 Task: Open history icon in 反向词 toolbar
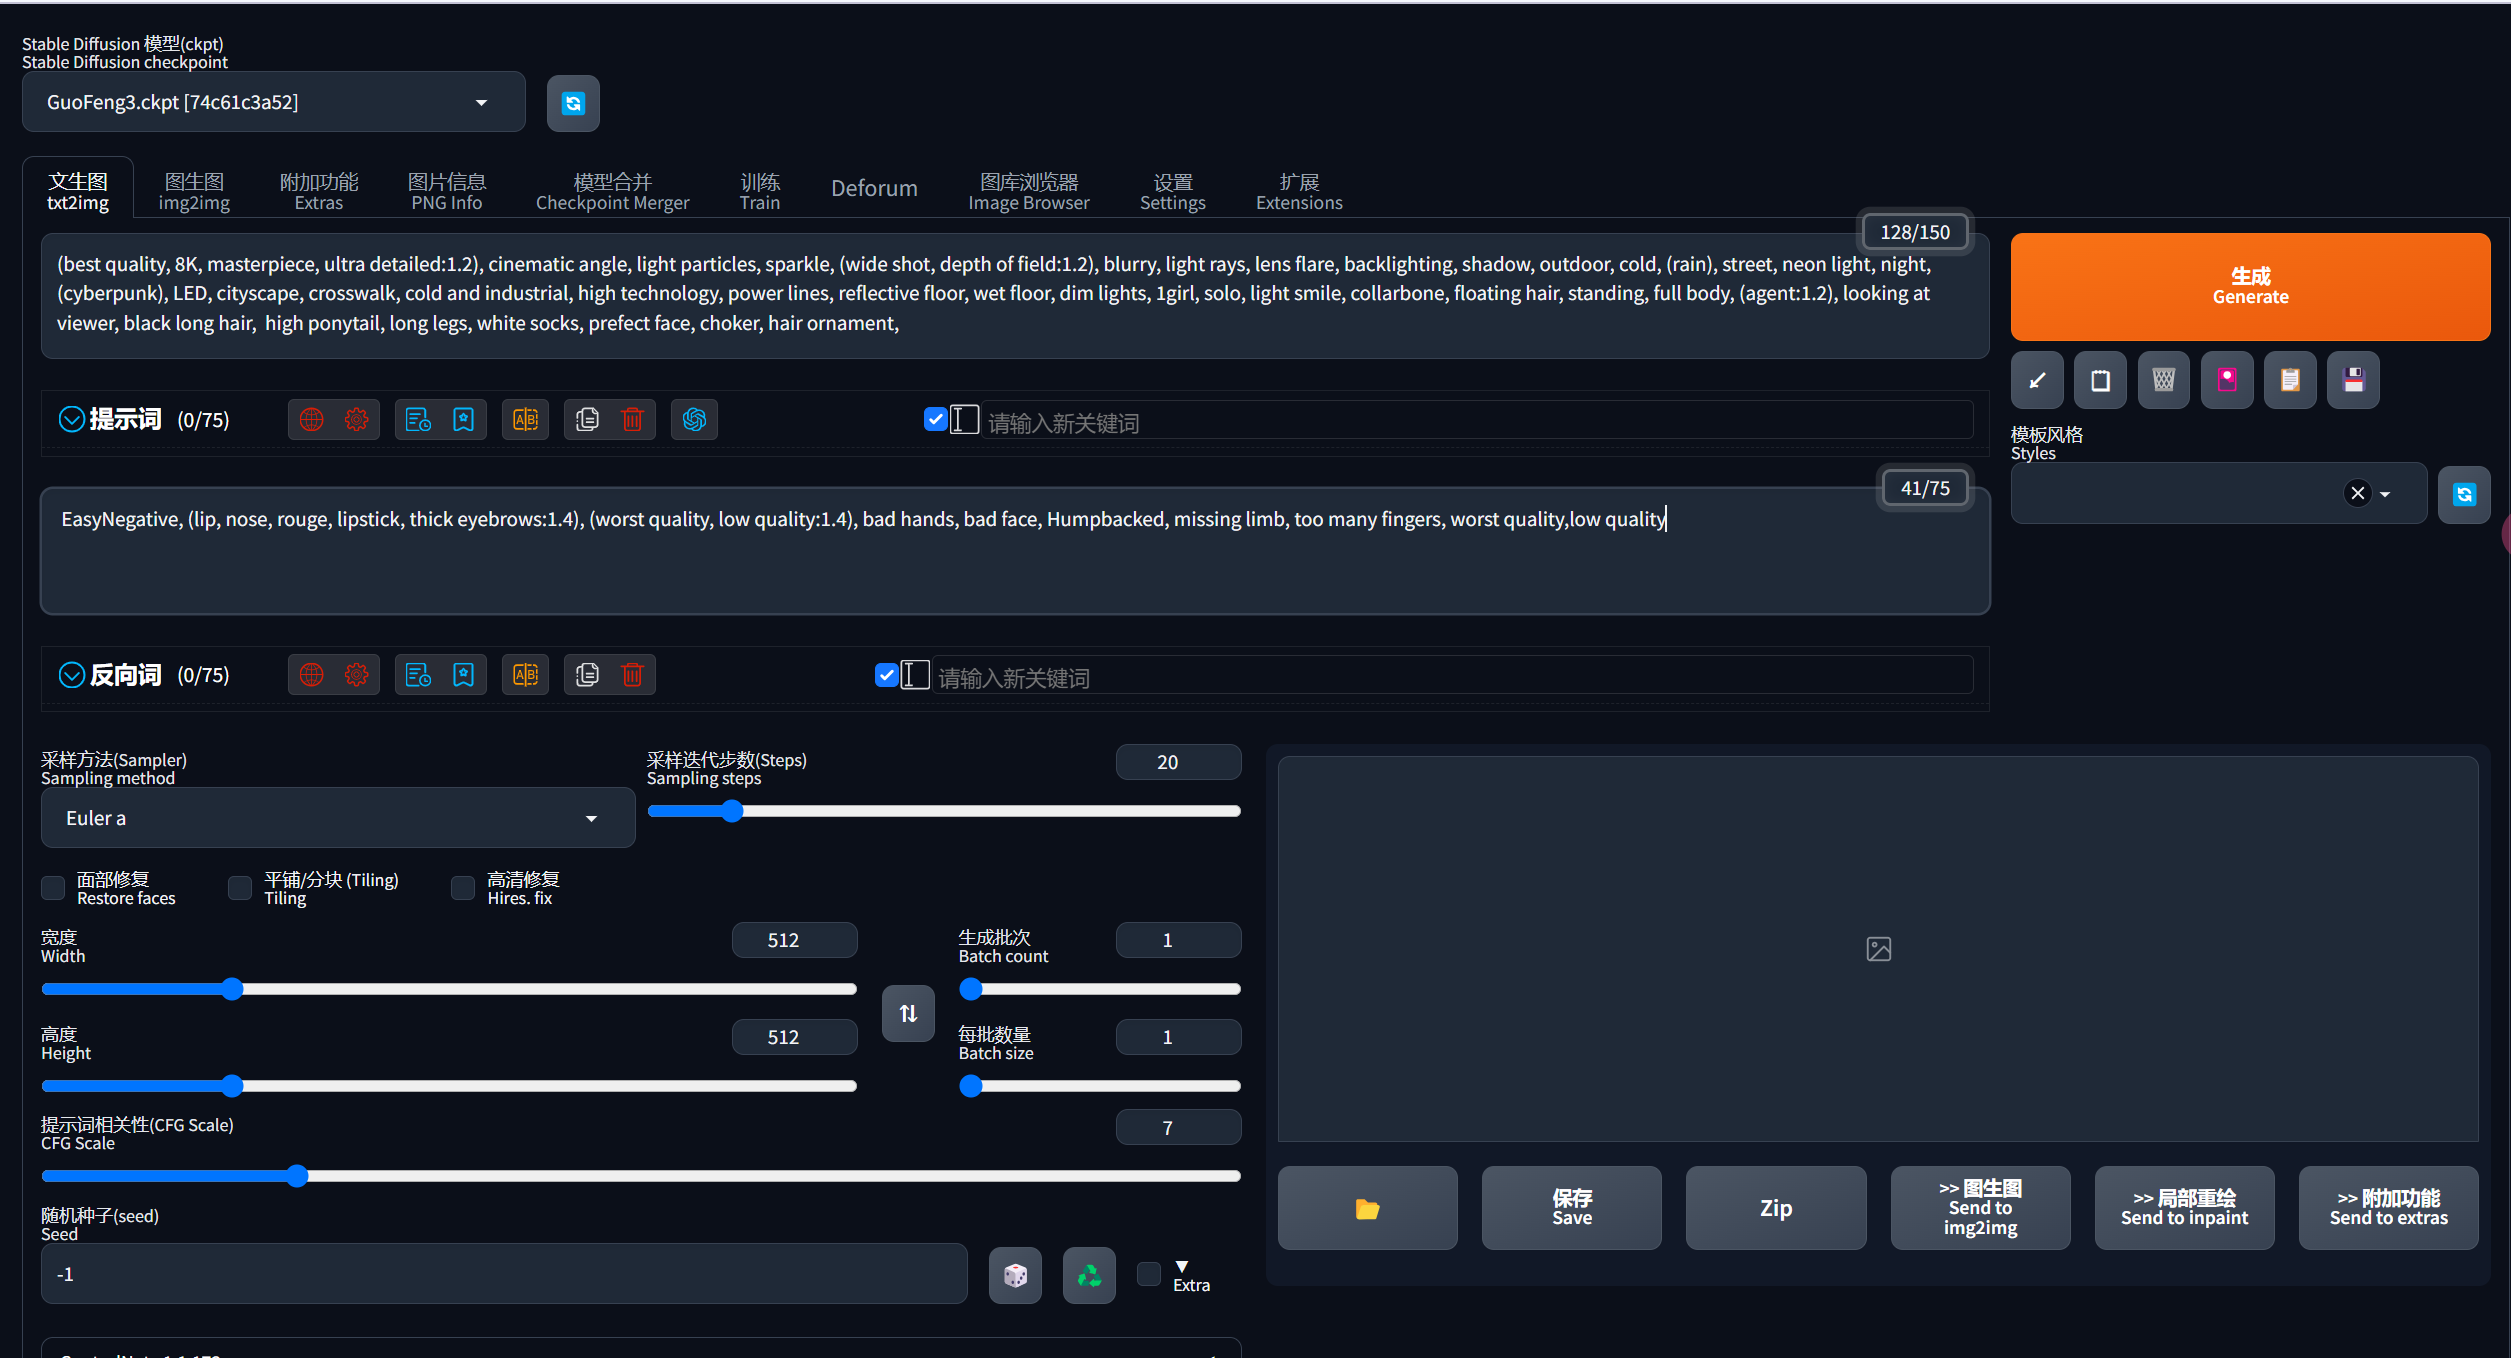(418, 675)
